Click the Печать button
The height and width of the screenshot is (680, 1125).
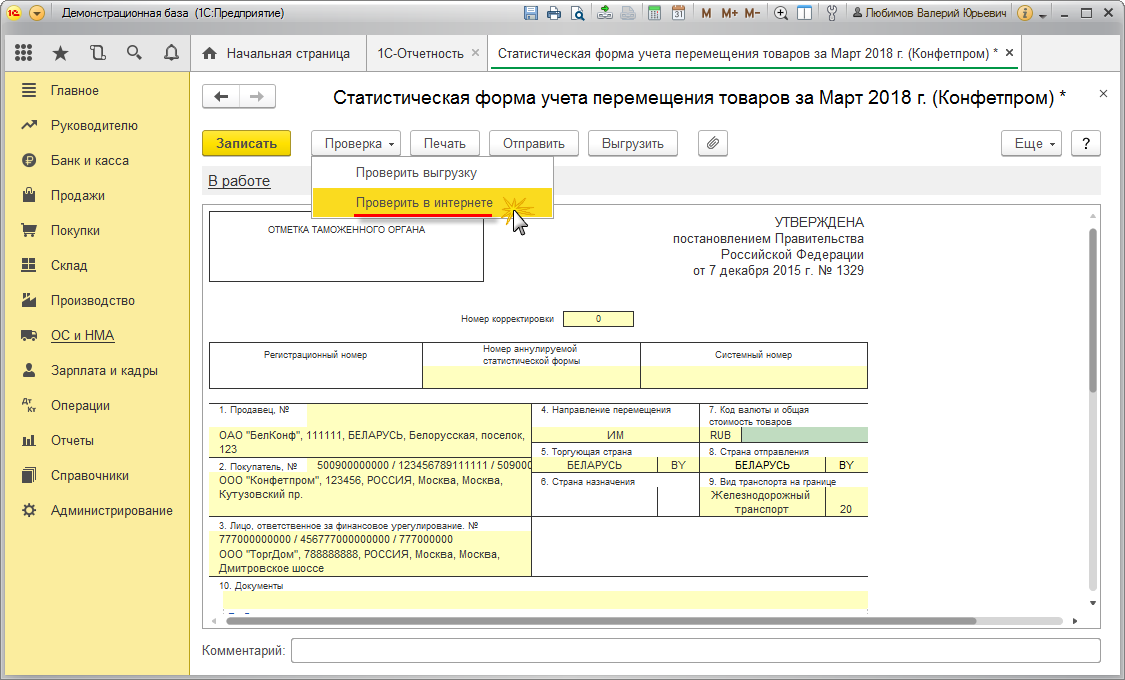coord(445,143)
